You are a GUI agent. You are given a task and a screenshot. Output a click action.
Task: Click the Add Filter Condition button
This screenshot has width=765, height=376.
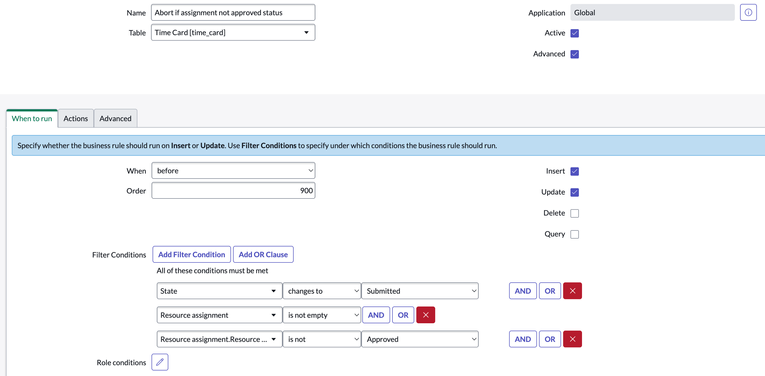click(192, 255)
